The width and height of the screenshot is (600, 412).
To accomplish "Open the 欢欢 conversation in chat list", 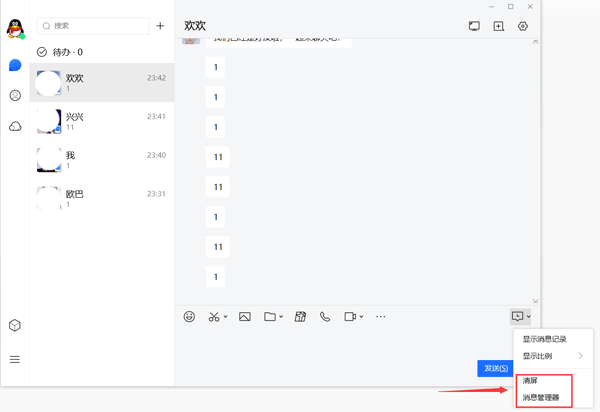I will pyautogui.click(x=102, y=83).
